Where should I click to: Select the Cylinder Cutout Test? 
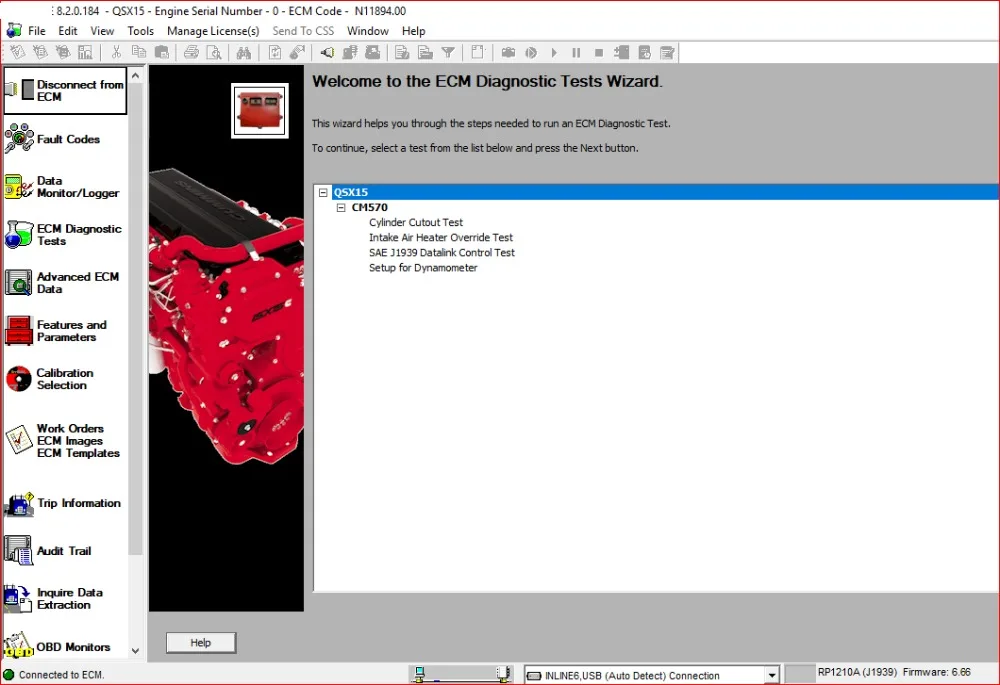(x=416, y=222)
